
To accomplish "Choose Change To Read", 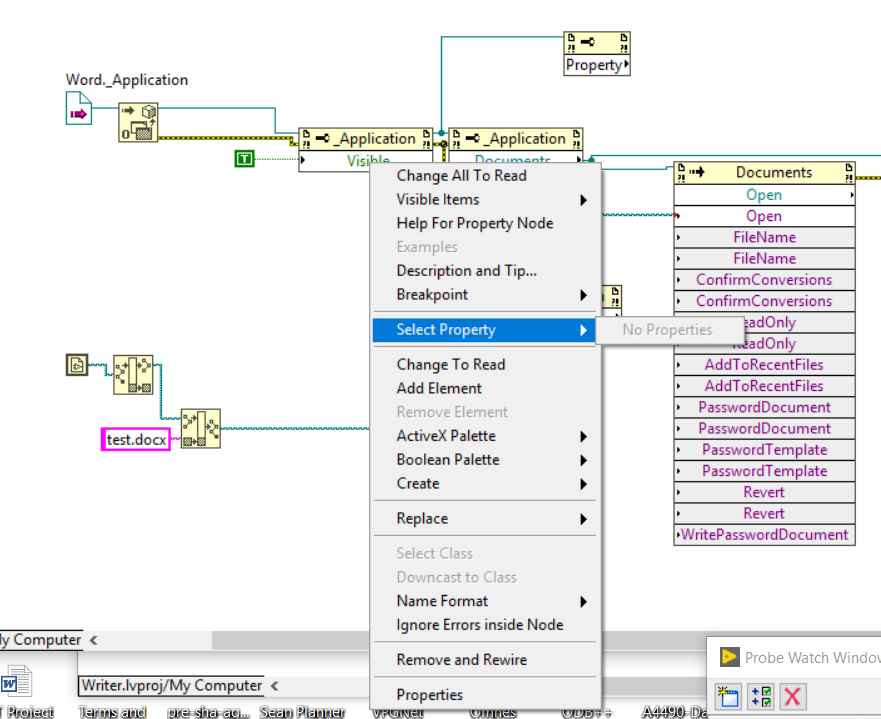I will click(485, 365).
